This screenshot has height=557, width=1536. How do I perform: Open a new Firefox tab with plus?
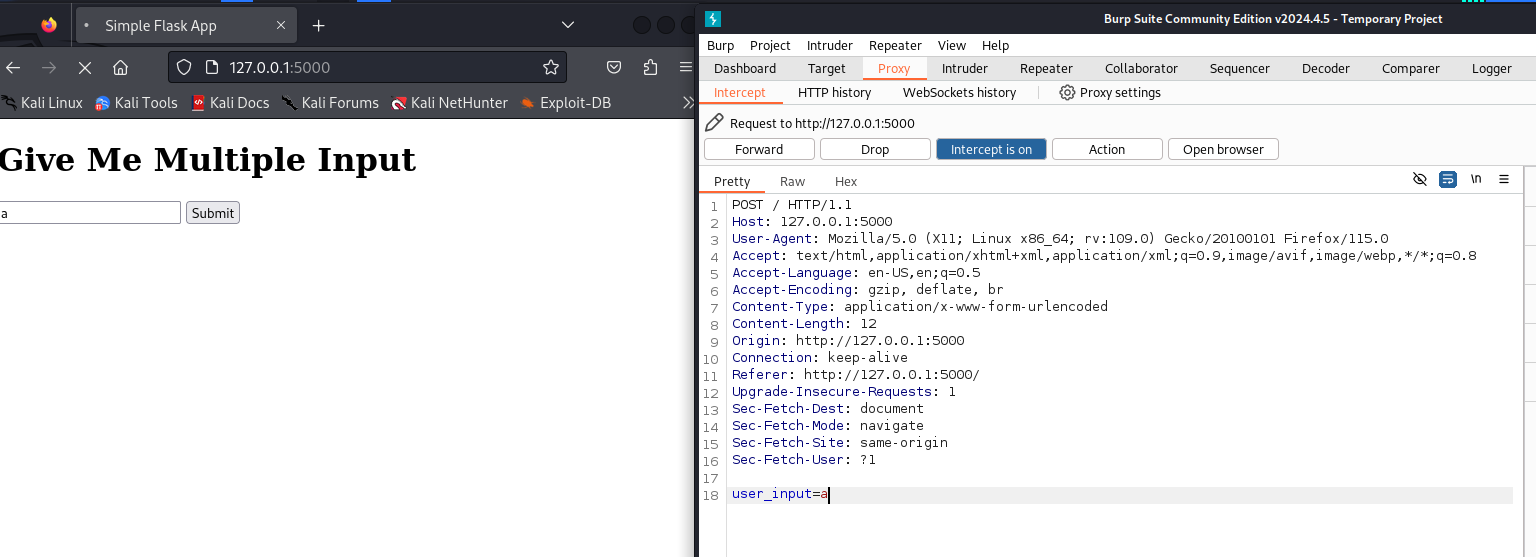tap(318, 25)
